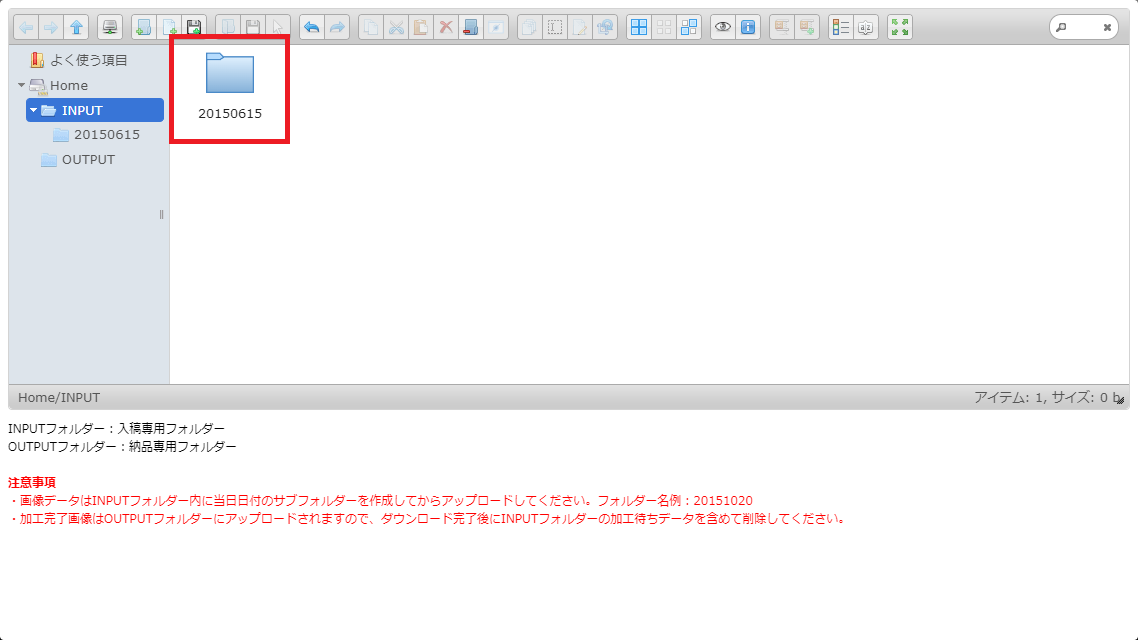Collapse the INPUT folder tree arrow

click(33, 110)
